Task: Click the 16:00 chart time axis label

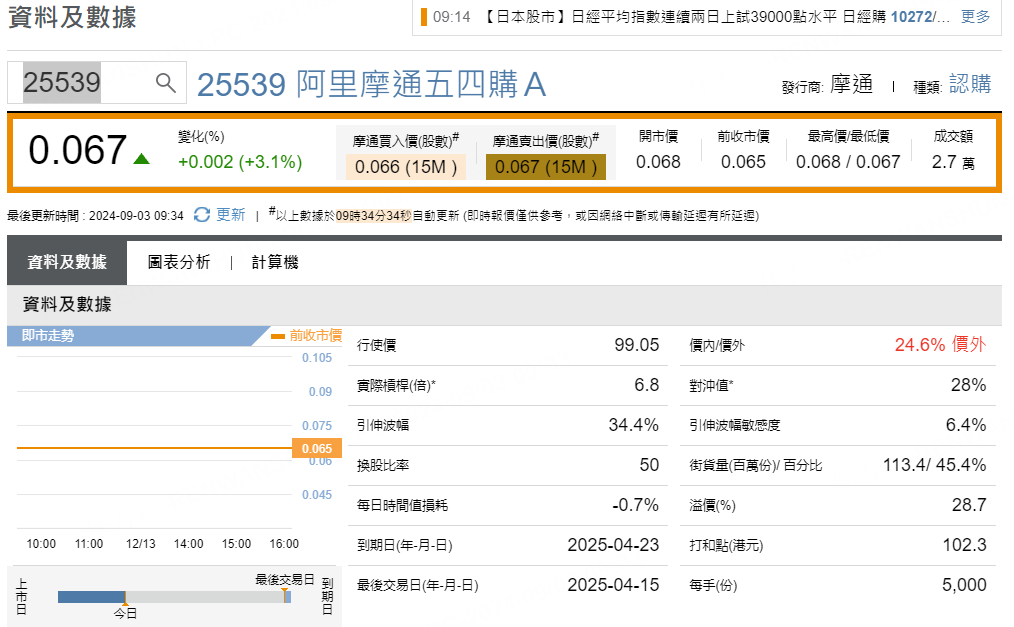Action: (284, 544)
